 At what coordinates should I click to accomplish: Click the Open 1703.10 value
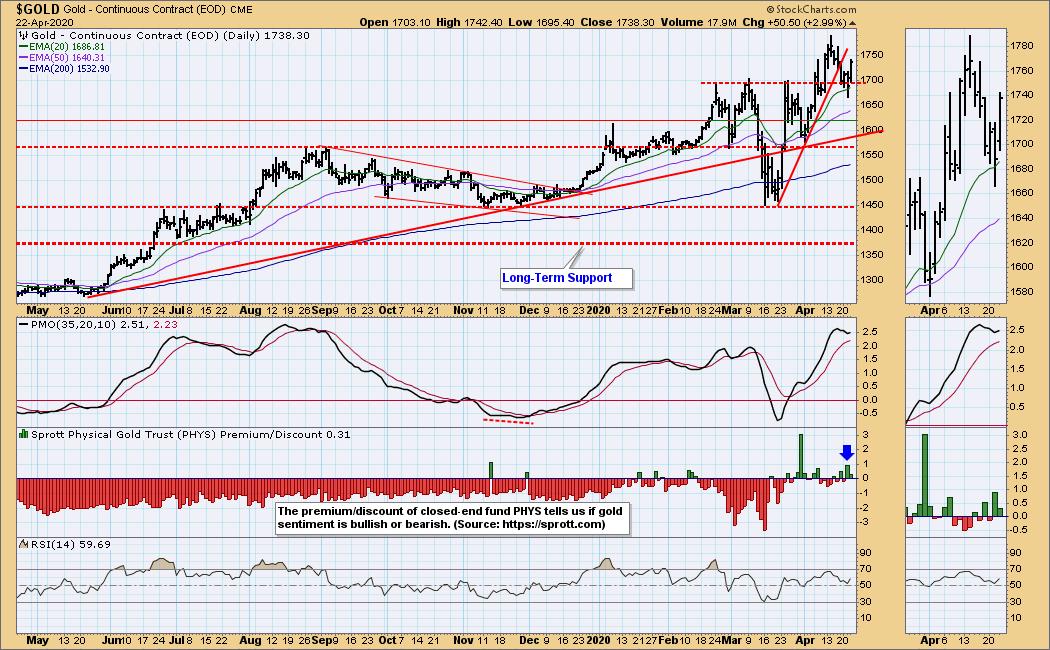tap(393, 22)
